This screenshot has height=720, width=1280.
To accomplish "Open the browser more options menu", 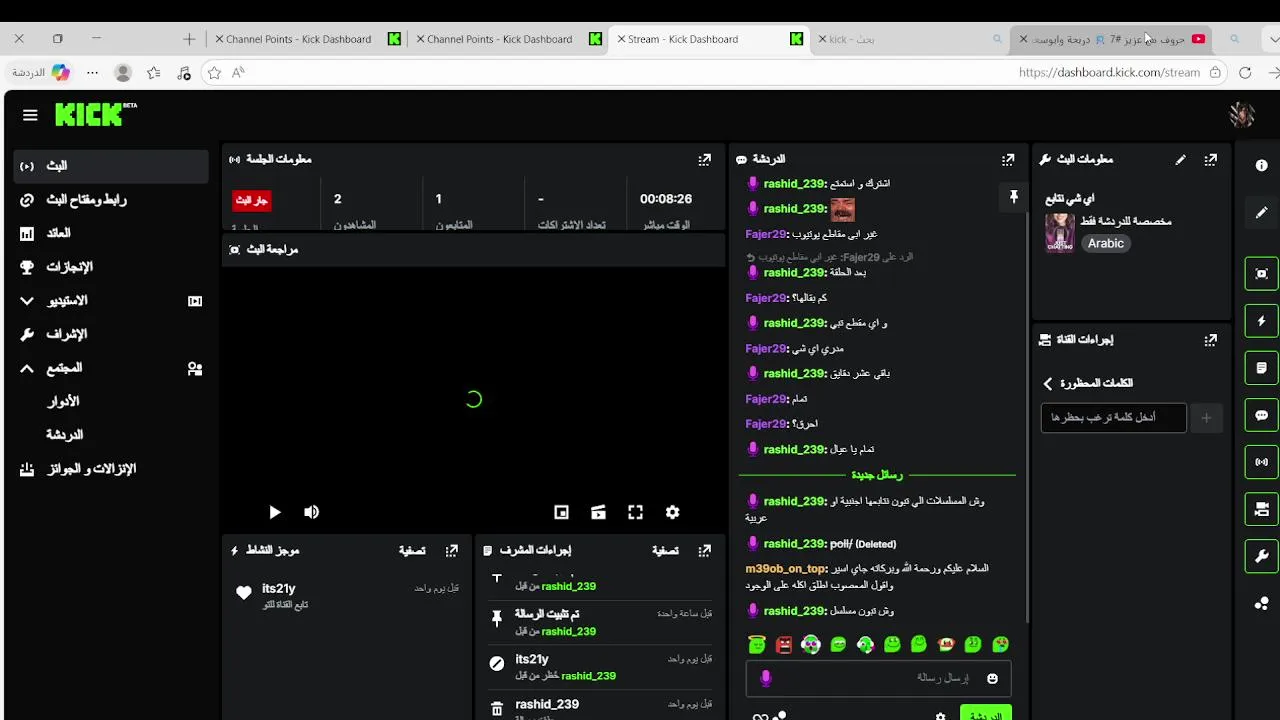I will pyautogui.click(x=92, y=73).
